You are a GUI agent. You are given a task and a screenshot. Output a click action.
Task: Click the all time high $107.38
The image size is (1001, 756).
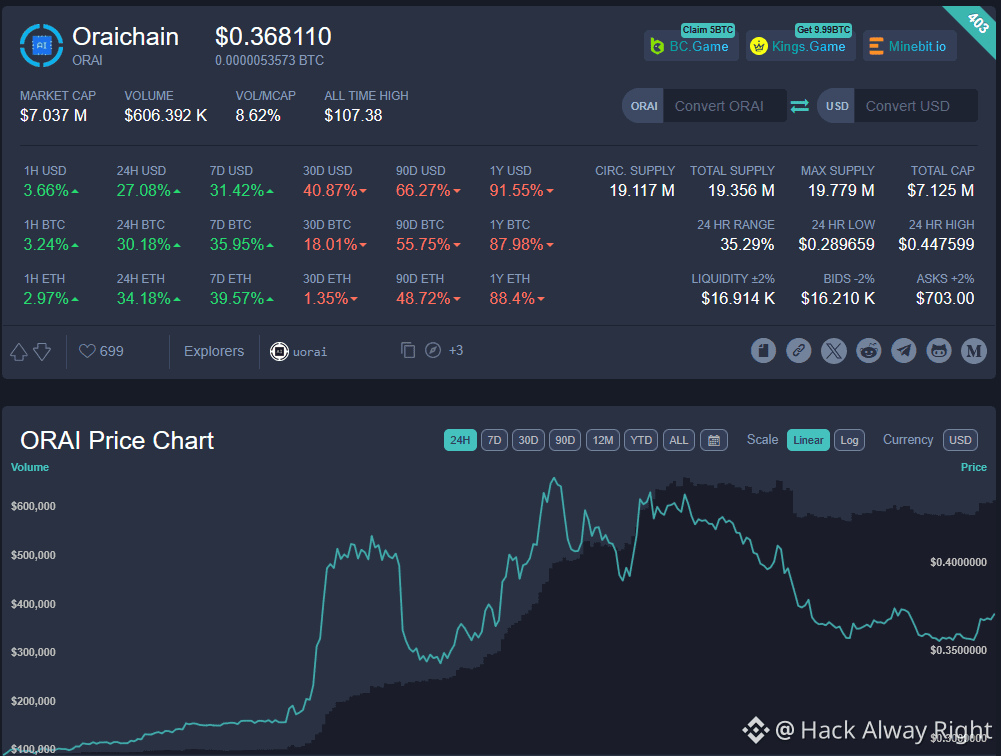click(353, 116)
